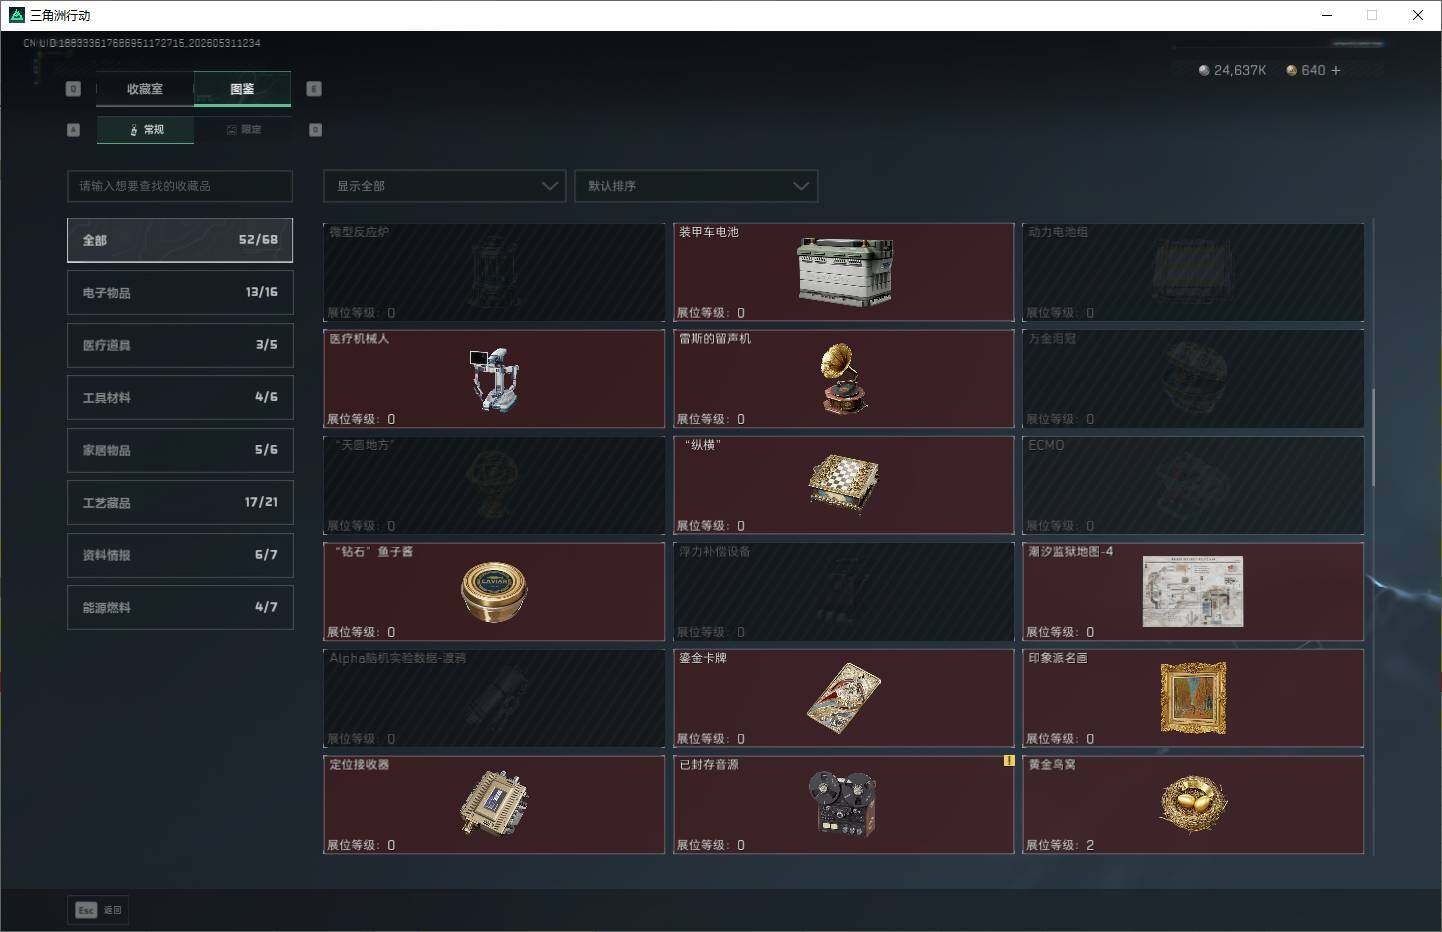Click the 已封存音源 tape recorder item
This screenshot has width=1442, height=932.
843,805
